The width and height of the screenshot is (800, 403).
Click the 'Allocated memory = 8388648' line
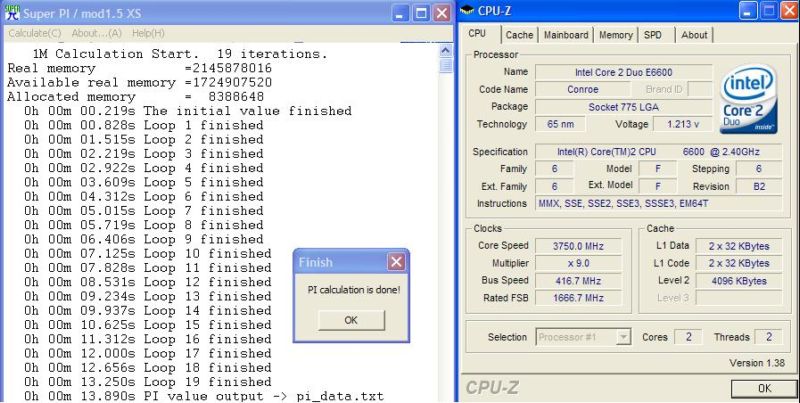136,97
